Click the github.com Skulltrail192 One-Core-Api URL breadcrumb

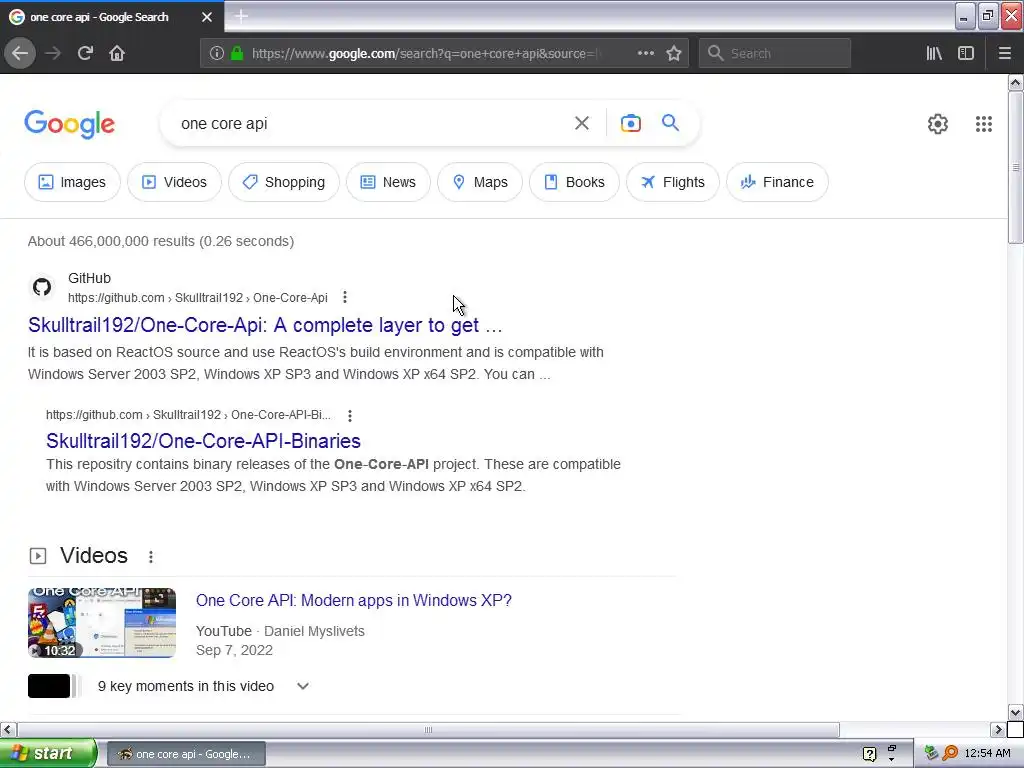(x=198, y=298)
